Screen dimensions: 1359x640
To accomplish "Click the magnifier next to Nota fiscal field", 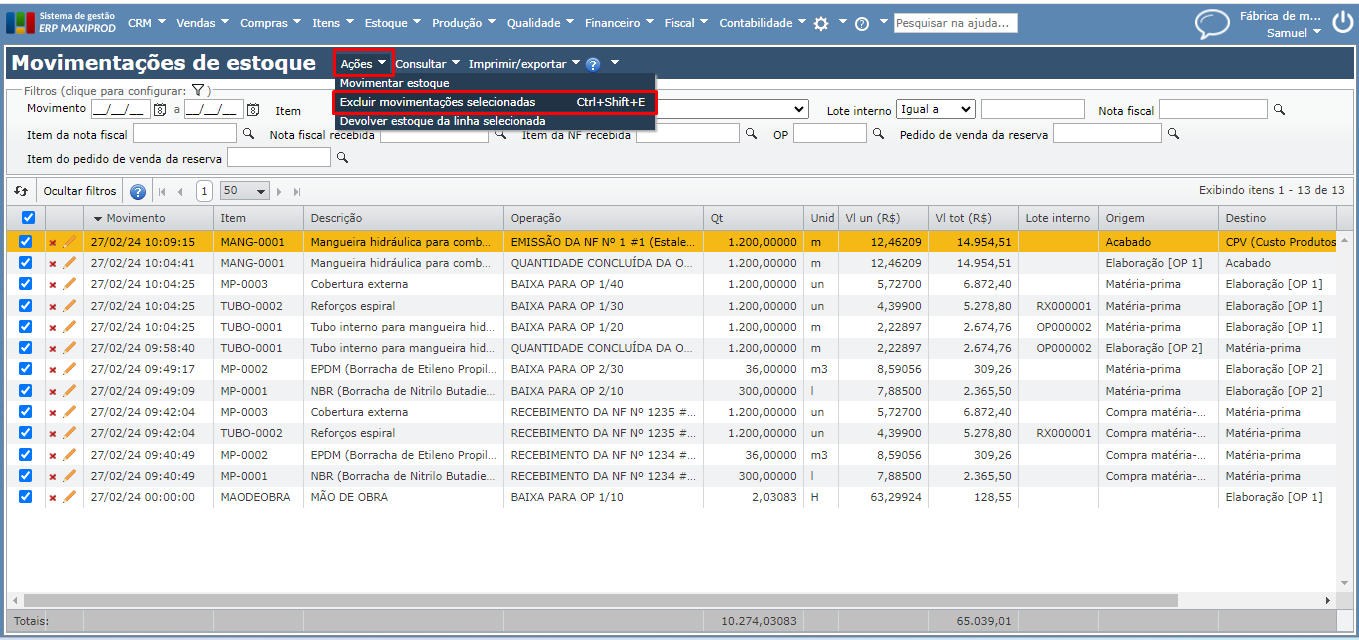I will 1279,109.
